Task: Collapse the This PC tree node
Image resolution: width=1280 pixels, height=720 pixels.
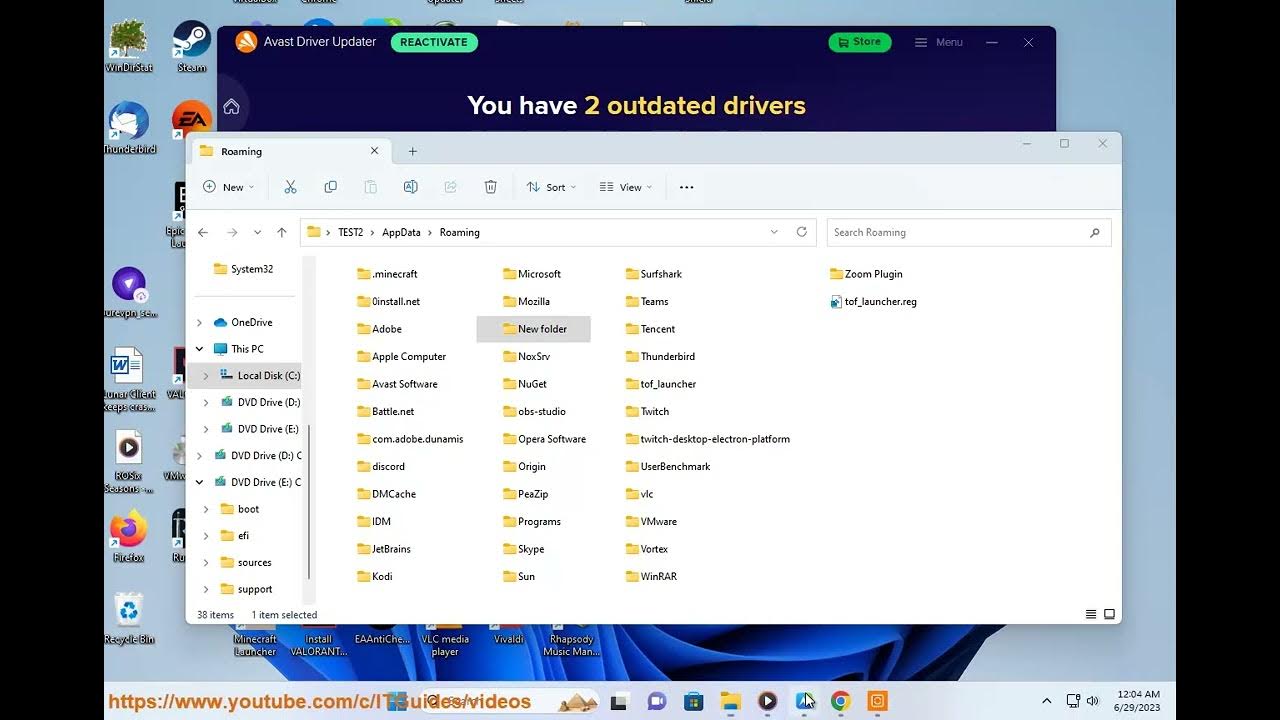Action: (199, 349)
